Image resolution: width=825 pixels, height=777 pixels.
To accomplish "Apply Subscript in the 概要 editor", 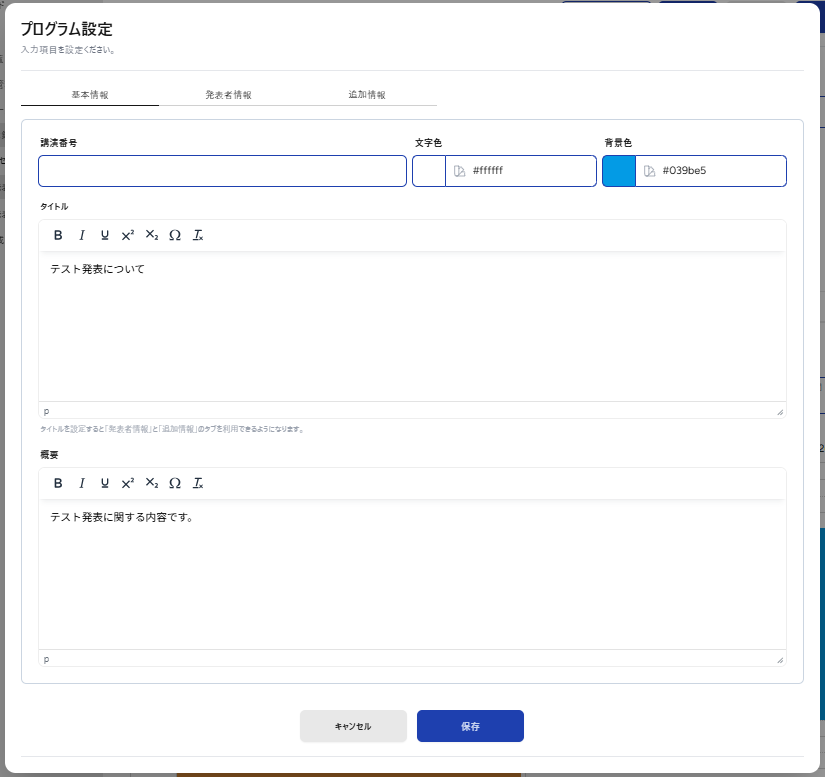I will 152,483.
